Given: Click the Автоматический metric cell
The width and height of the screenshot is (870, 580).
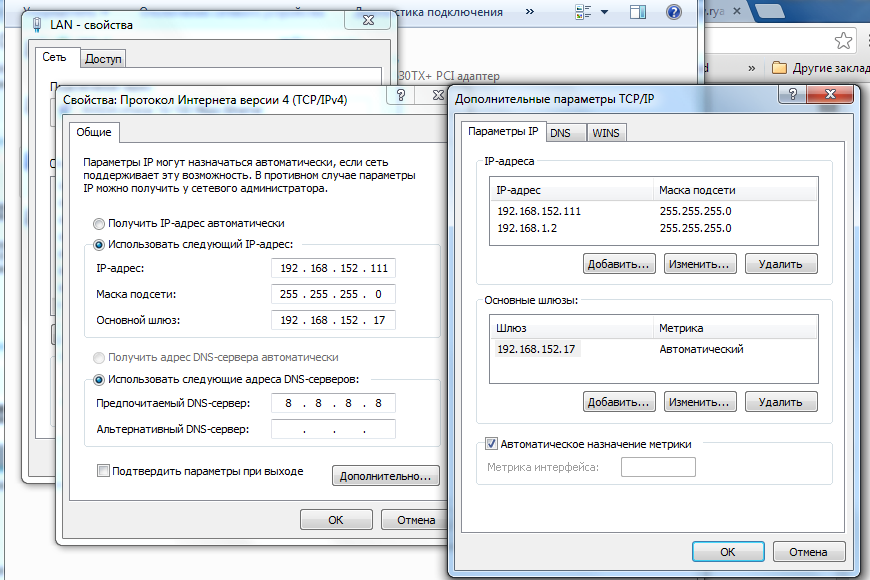Looking at the screenshot, I should 701,349.
